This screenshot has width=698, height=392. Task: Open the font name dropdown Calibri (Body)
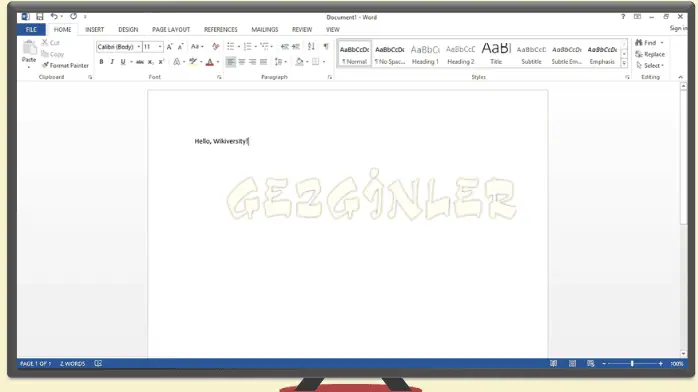click(138, 47)
